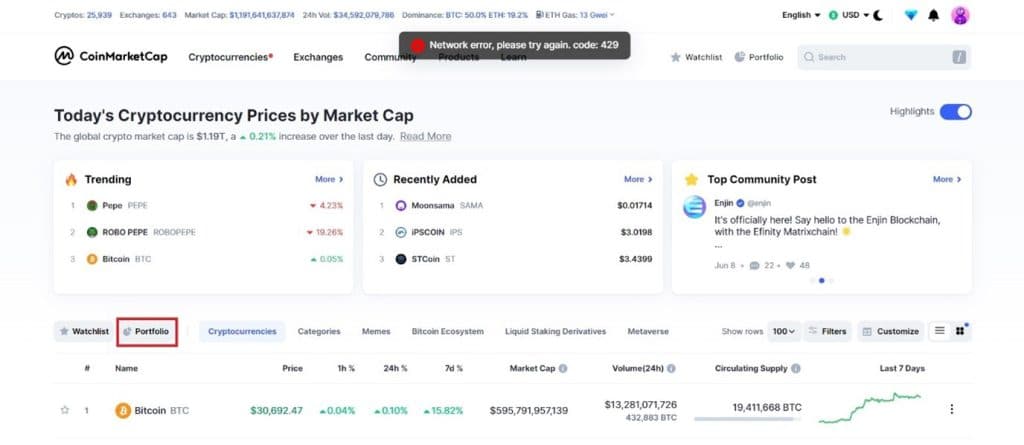This screenshot has width=1024, height=445.
Task: Open the USD currency dropdown
Action: [849, 15]
